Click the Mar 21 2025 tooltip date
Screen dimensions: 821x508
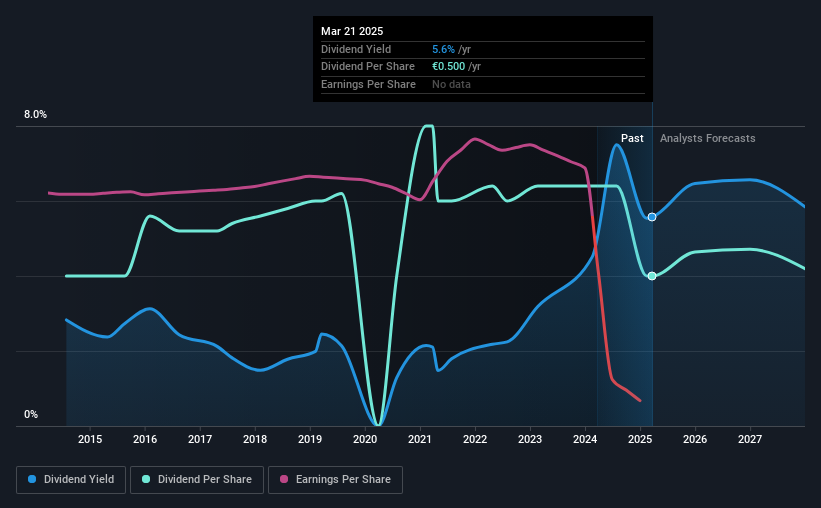click(x=352, y=31)
